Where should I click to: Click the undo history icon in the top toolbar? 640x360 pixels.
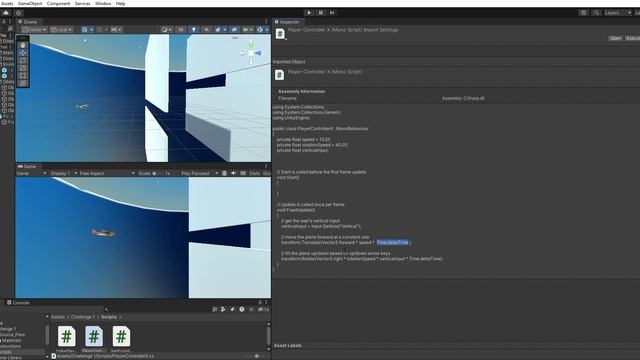point(584,13)
